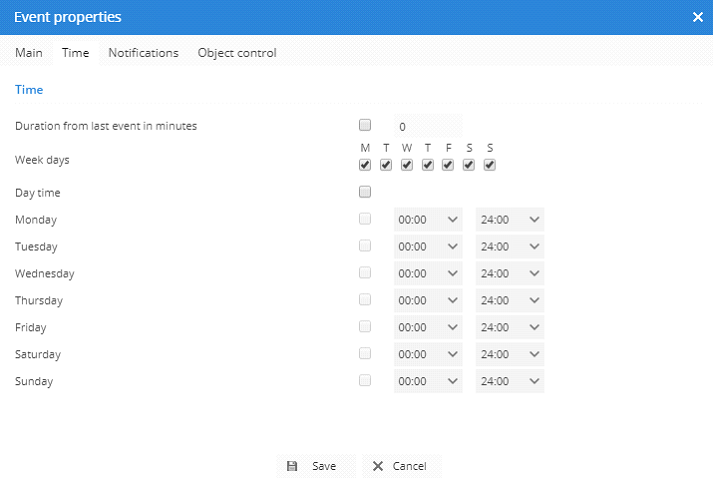
Task: Click the Save button
Action: click(x=313, y=466)
